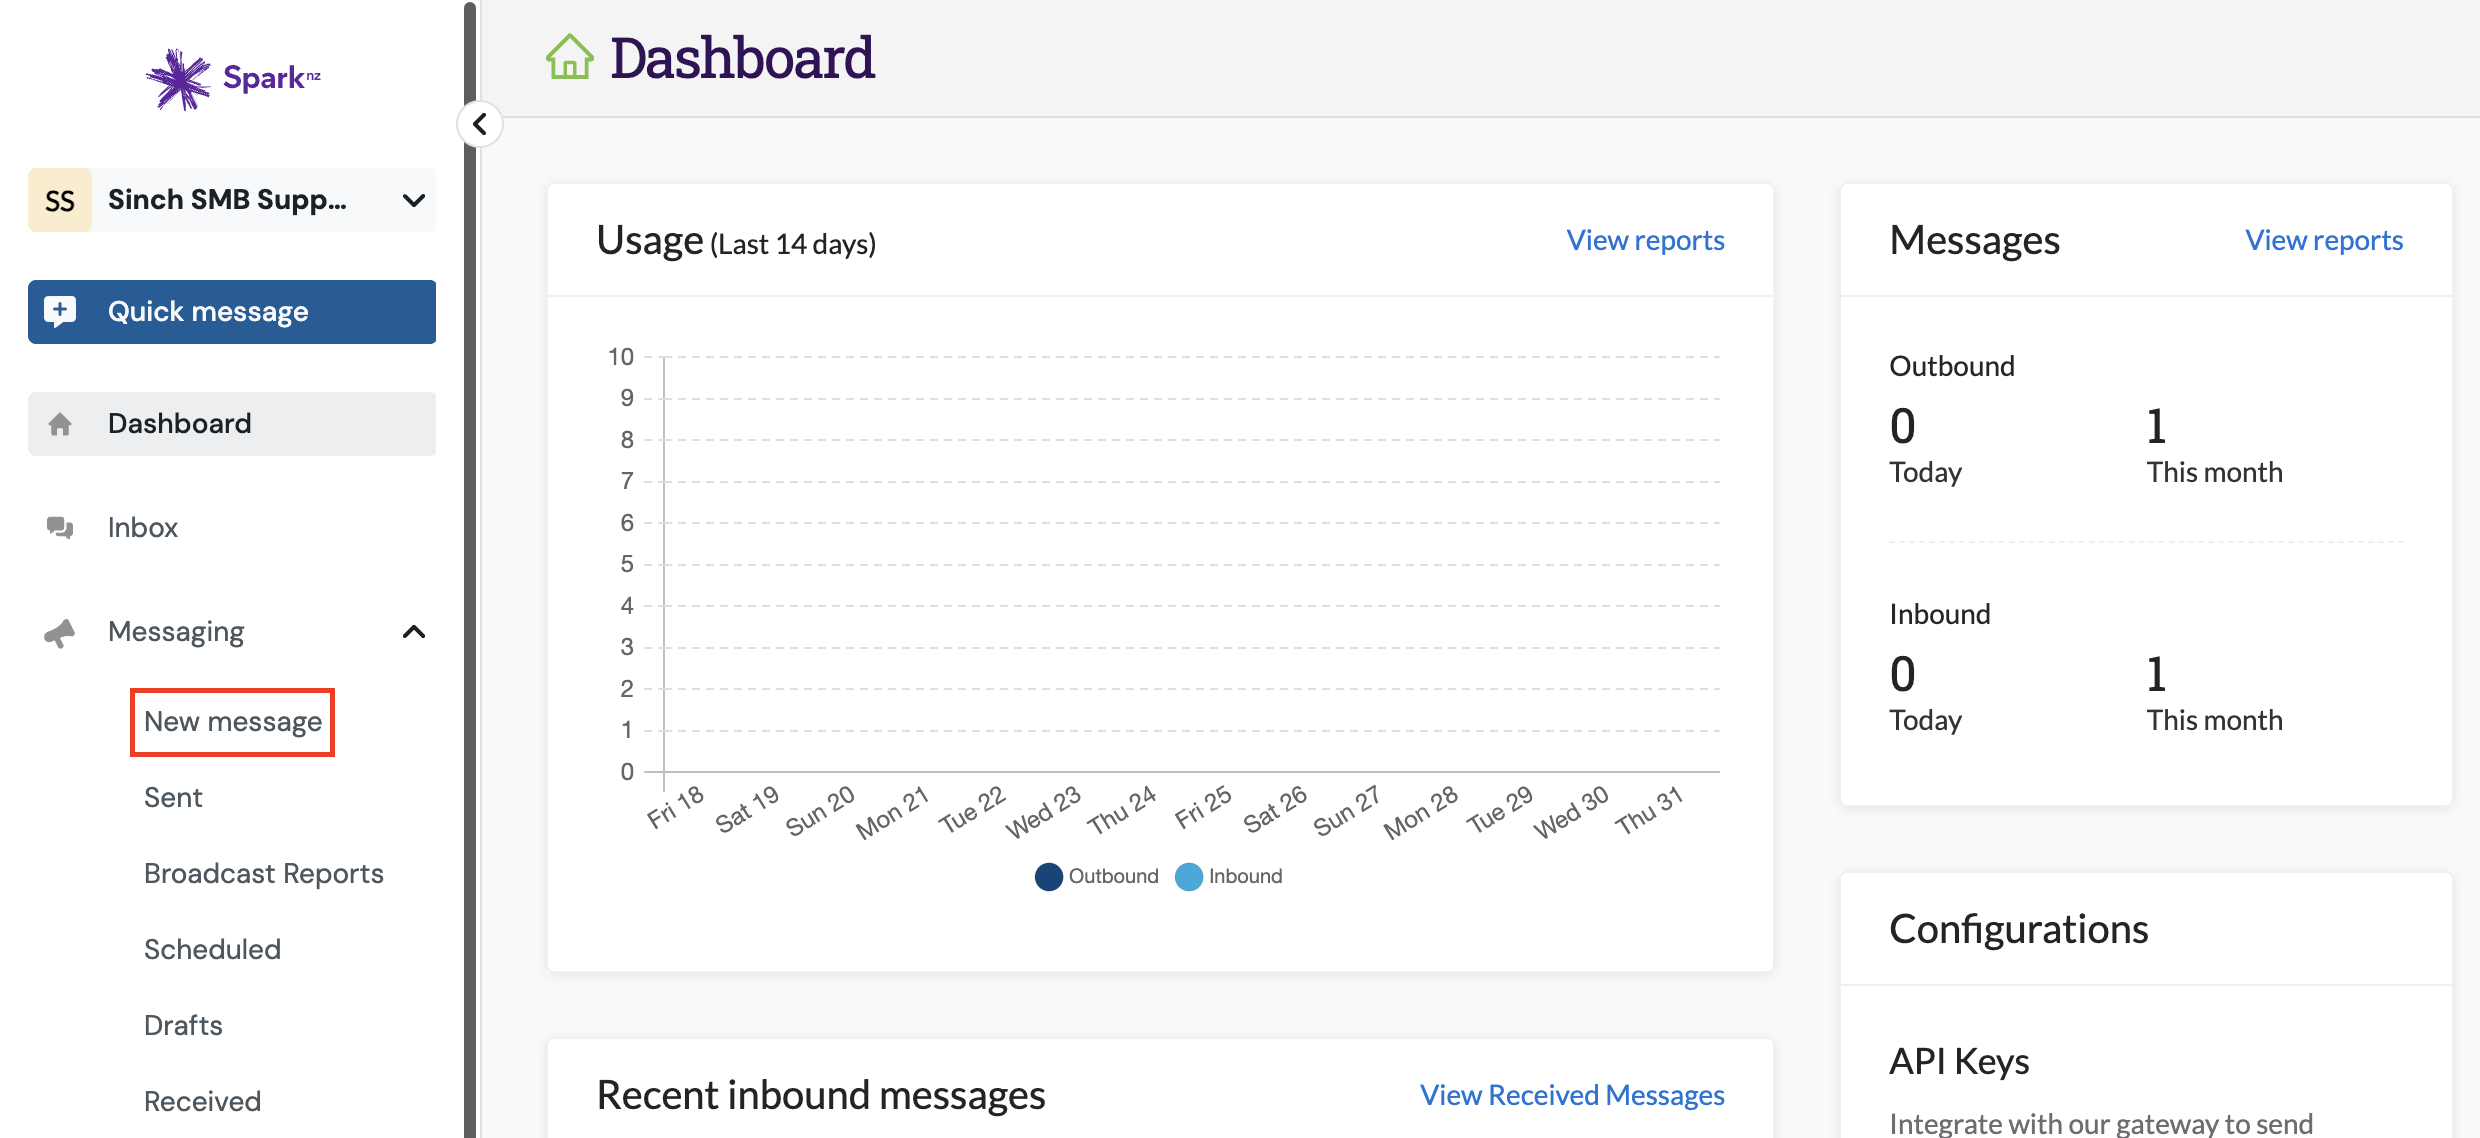The image size is (2480, 1138).
Task: Click the green home icon beside Dashboard title
Action: 570,57
